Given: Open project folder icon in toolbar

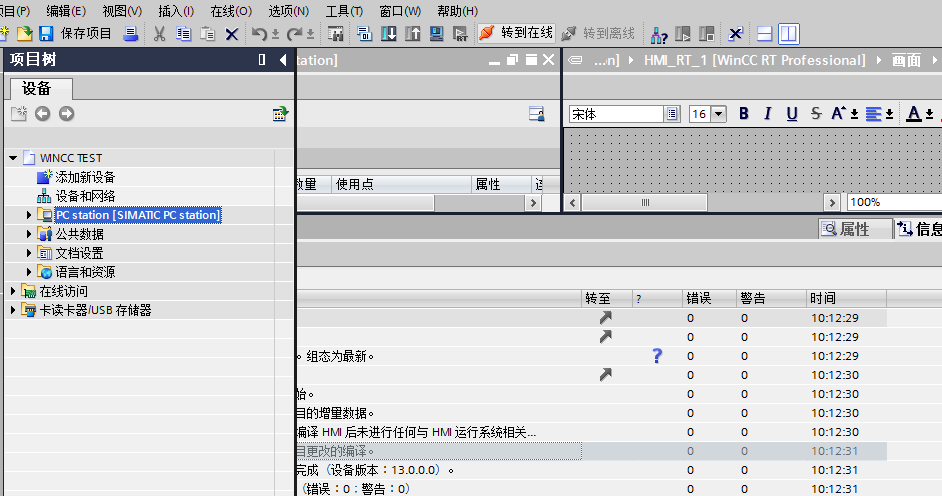Looking at the screenshot, I should 25,34.
